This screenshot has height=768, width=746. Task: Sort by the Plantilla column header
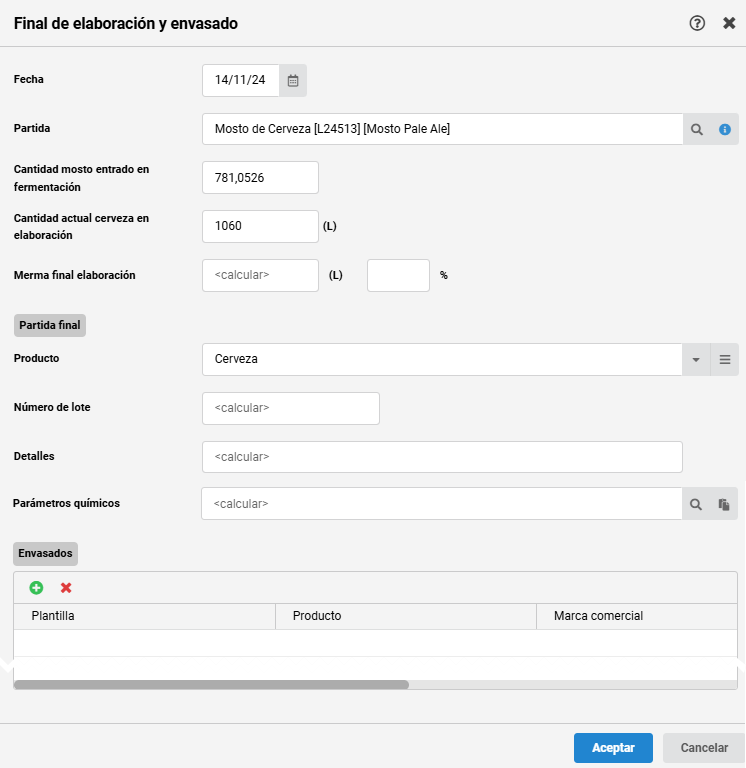coord(144,616)
